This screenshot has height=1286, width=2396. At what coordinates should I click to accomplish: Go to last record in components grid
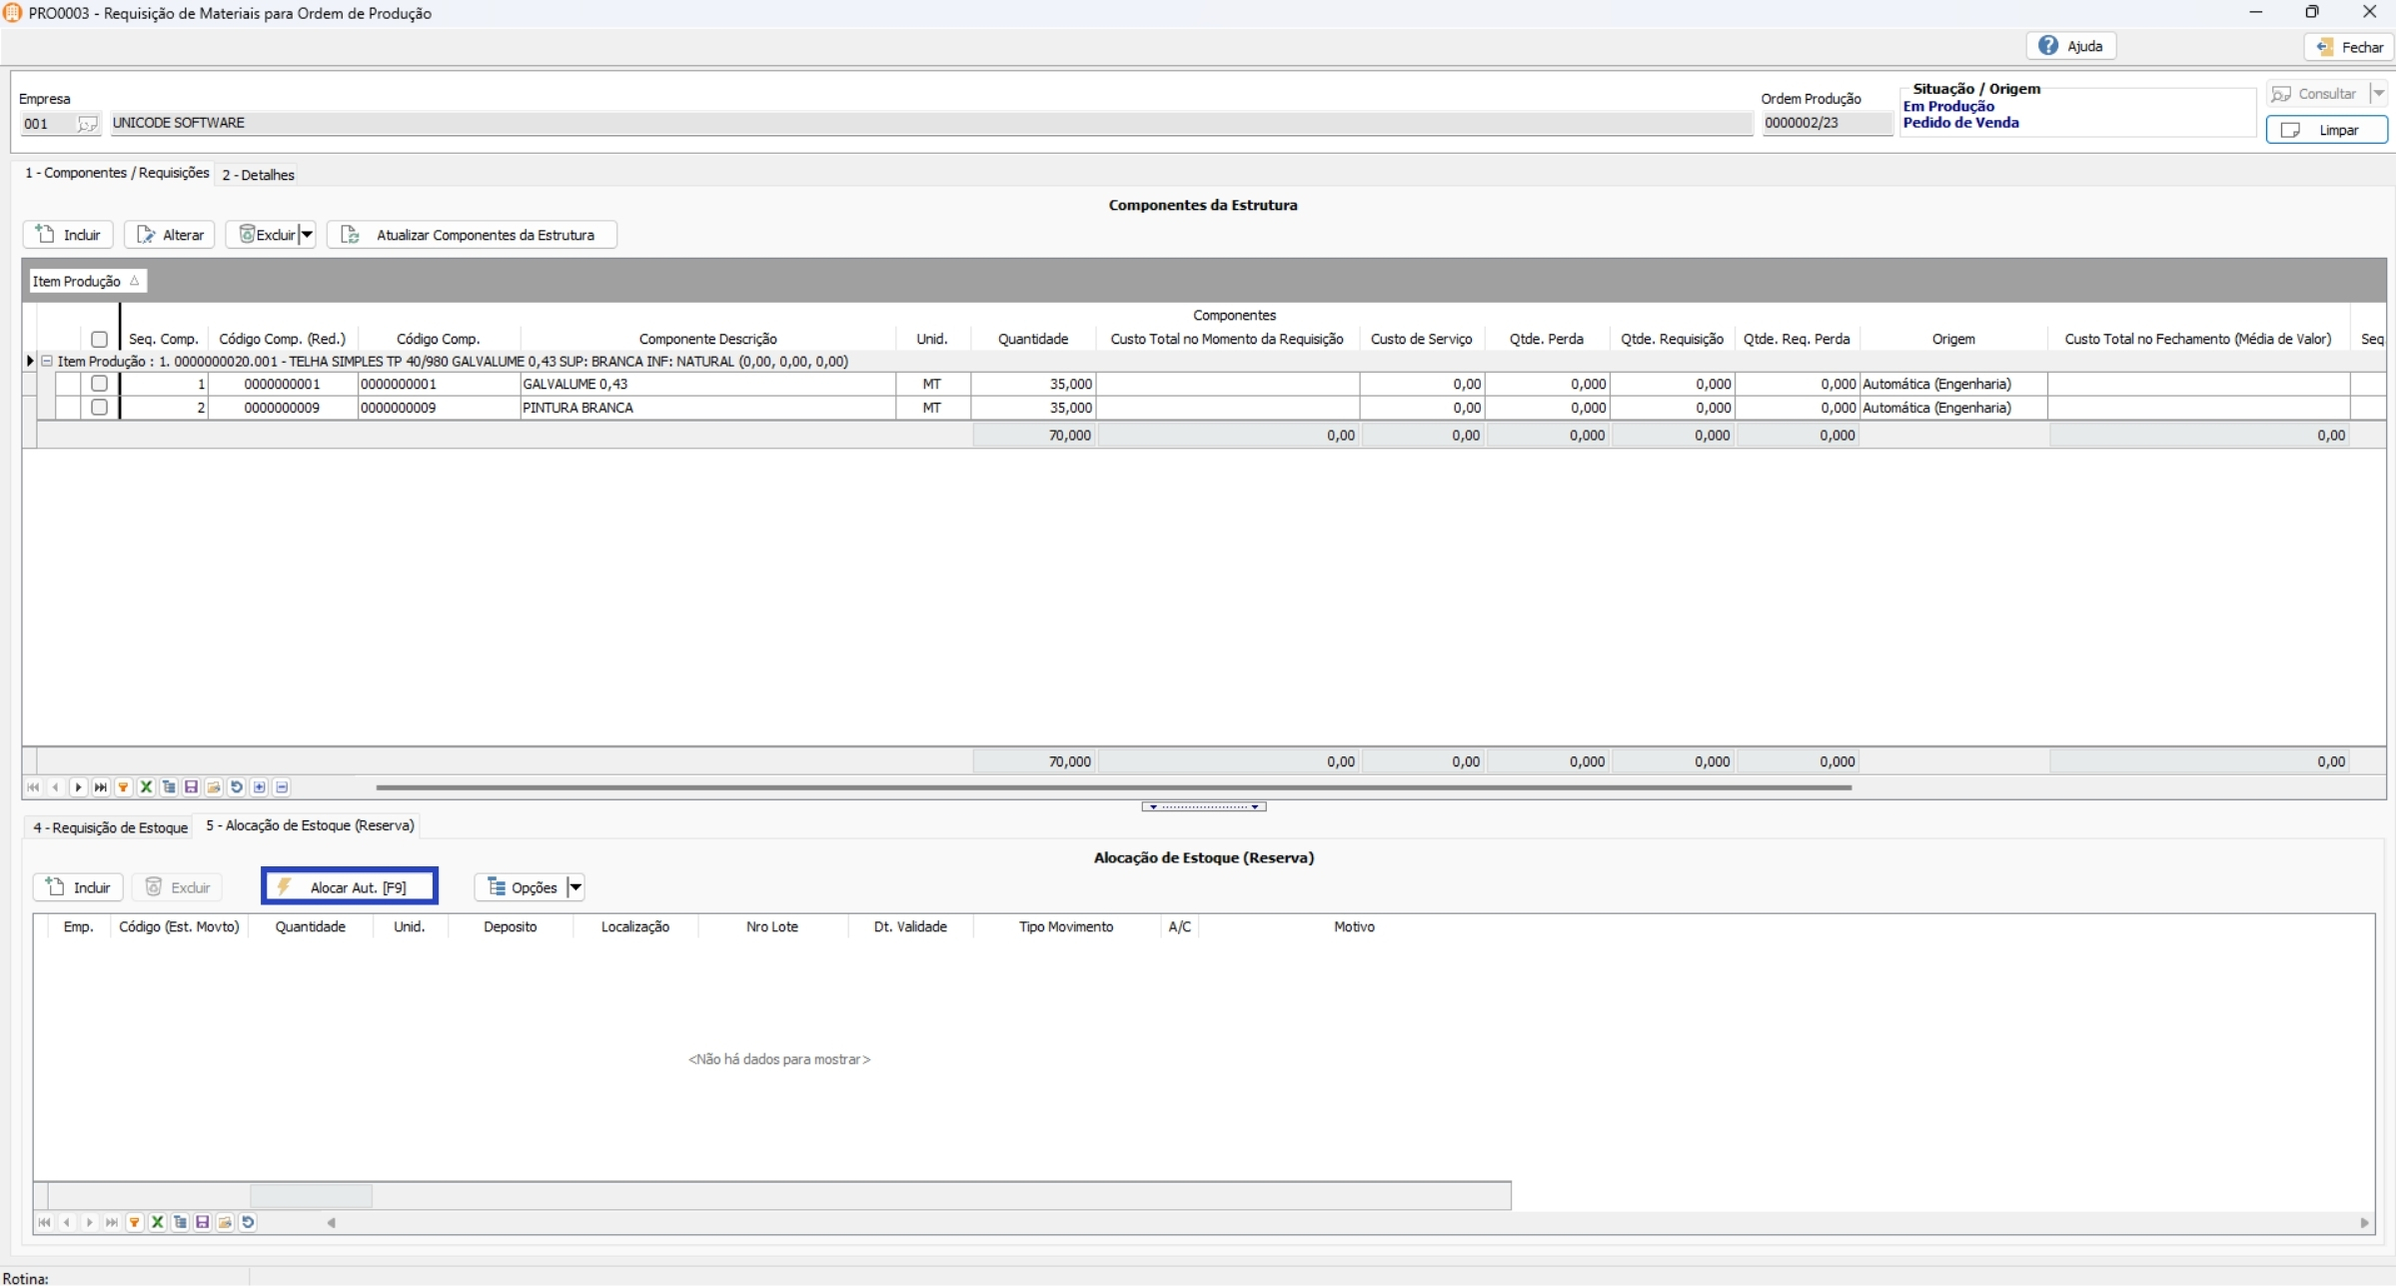101,787
